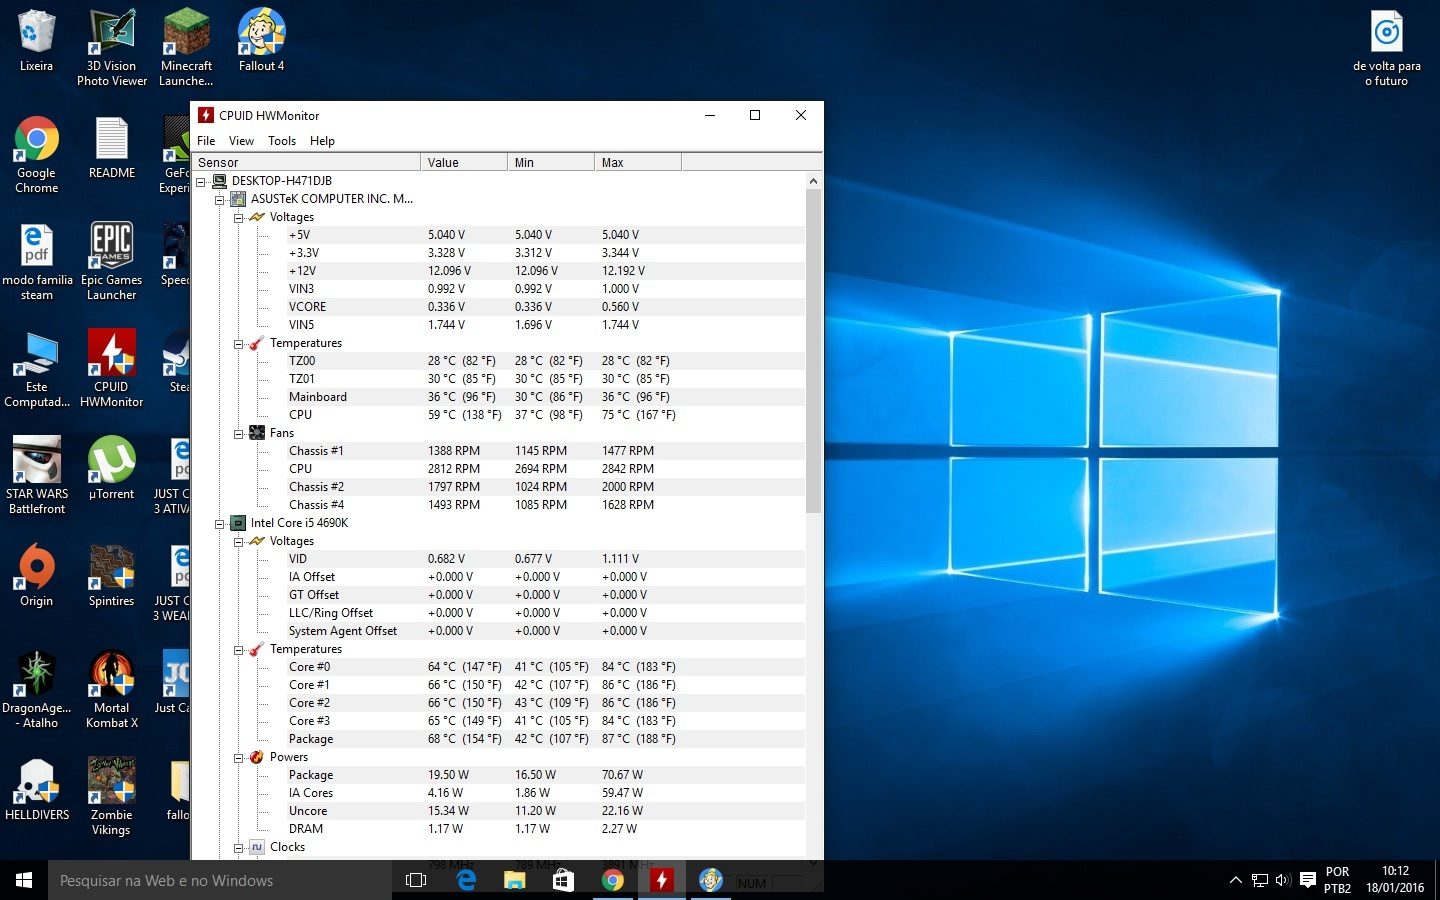
Task: Collapse the ASUSTeK COMPUTER INC. node
Action: click(x=220, y=199)
